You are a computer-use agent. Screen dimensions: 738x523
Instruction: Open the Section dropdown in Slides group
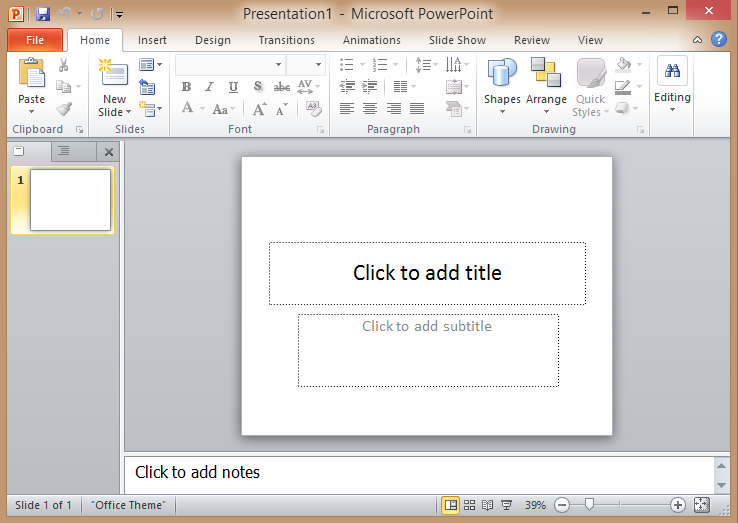[151, 110]
